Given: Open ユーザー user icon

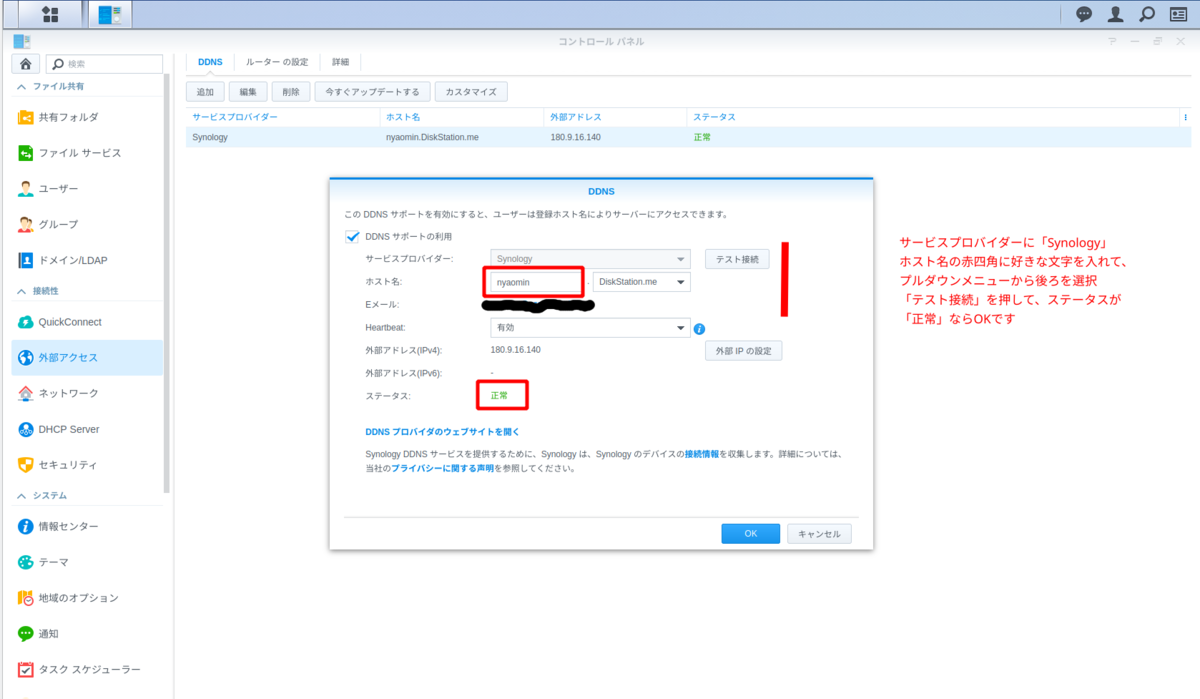Looking at the screenshot, I should [26, 188].
